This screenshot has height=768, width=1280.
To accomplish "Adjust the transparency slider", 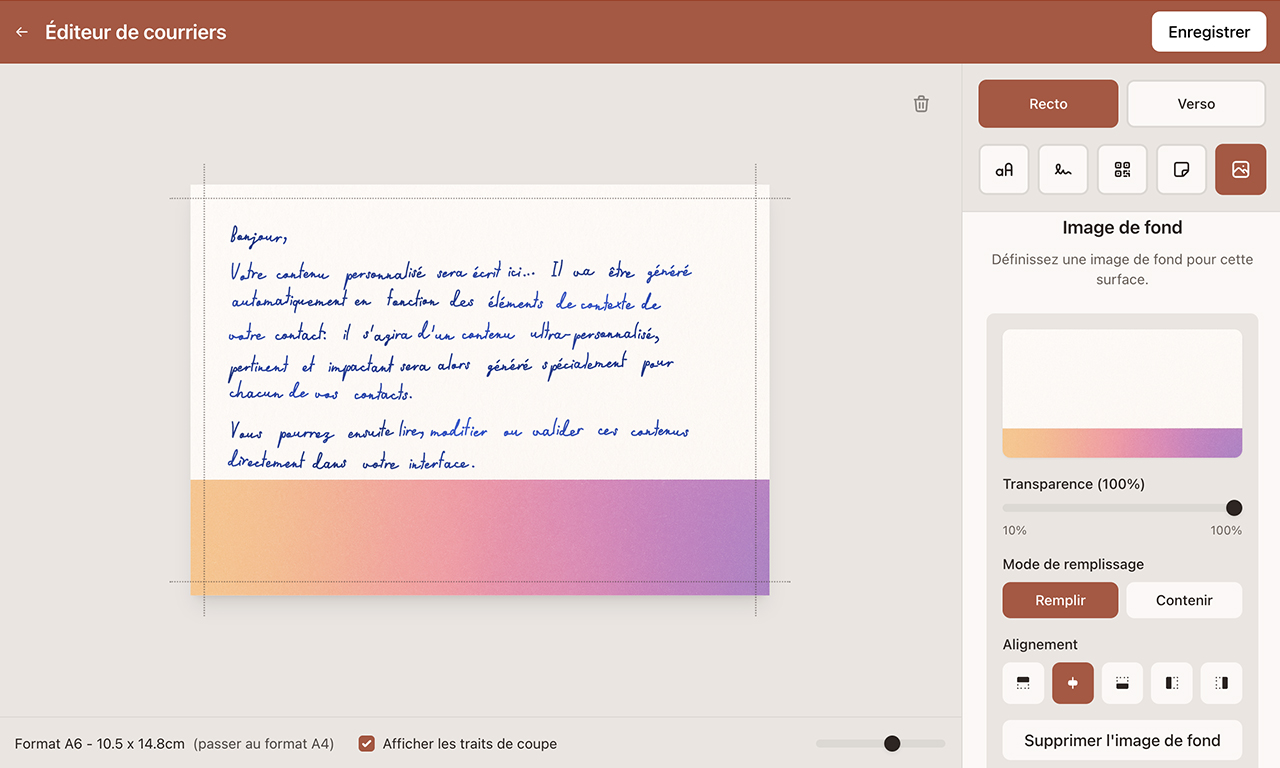I will tap(1233, 507).
